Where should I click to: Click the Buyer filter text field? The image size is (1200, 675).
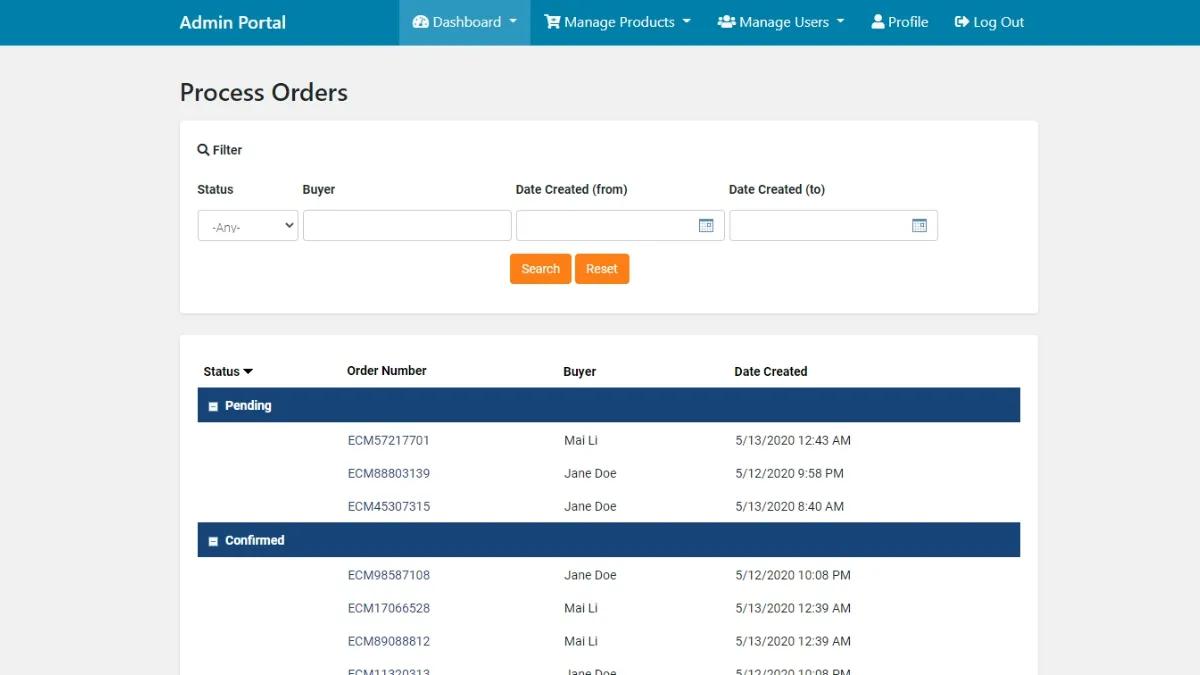[407, 226]
